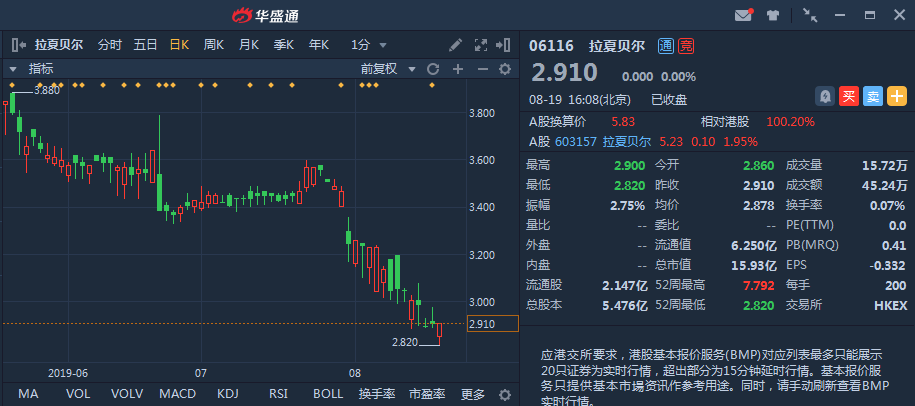Zoom out the K-line chart
The width and height of the screenshot is (915, 406).
481,69
